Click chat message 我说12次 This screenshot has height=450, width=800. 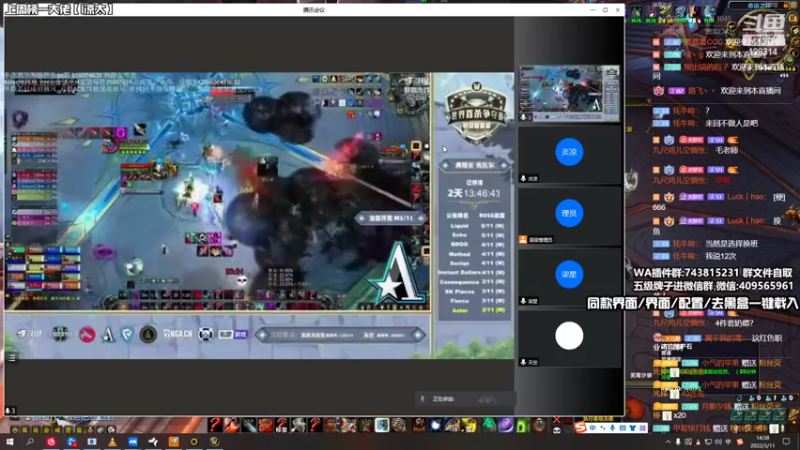[x=720, y=256]
